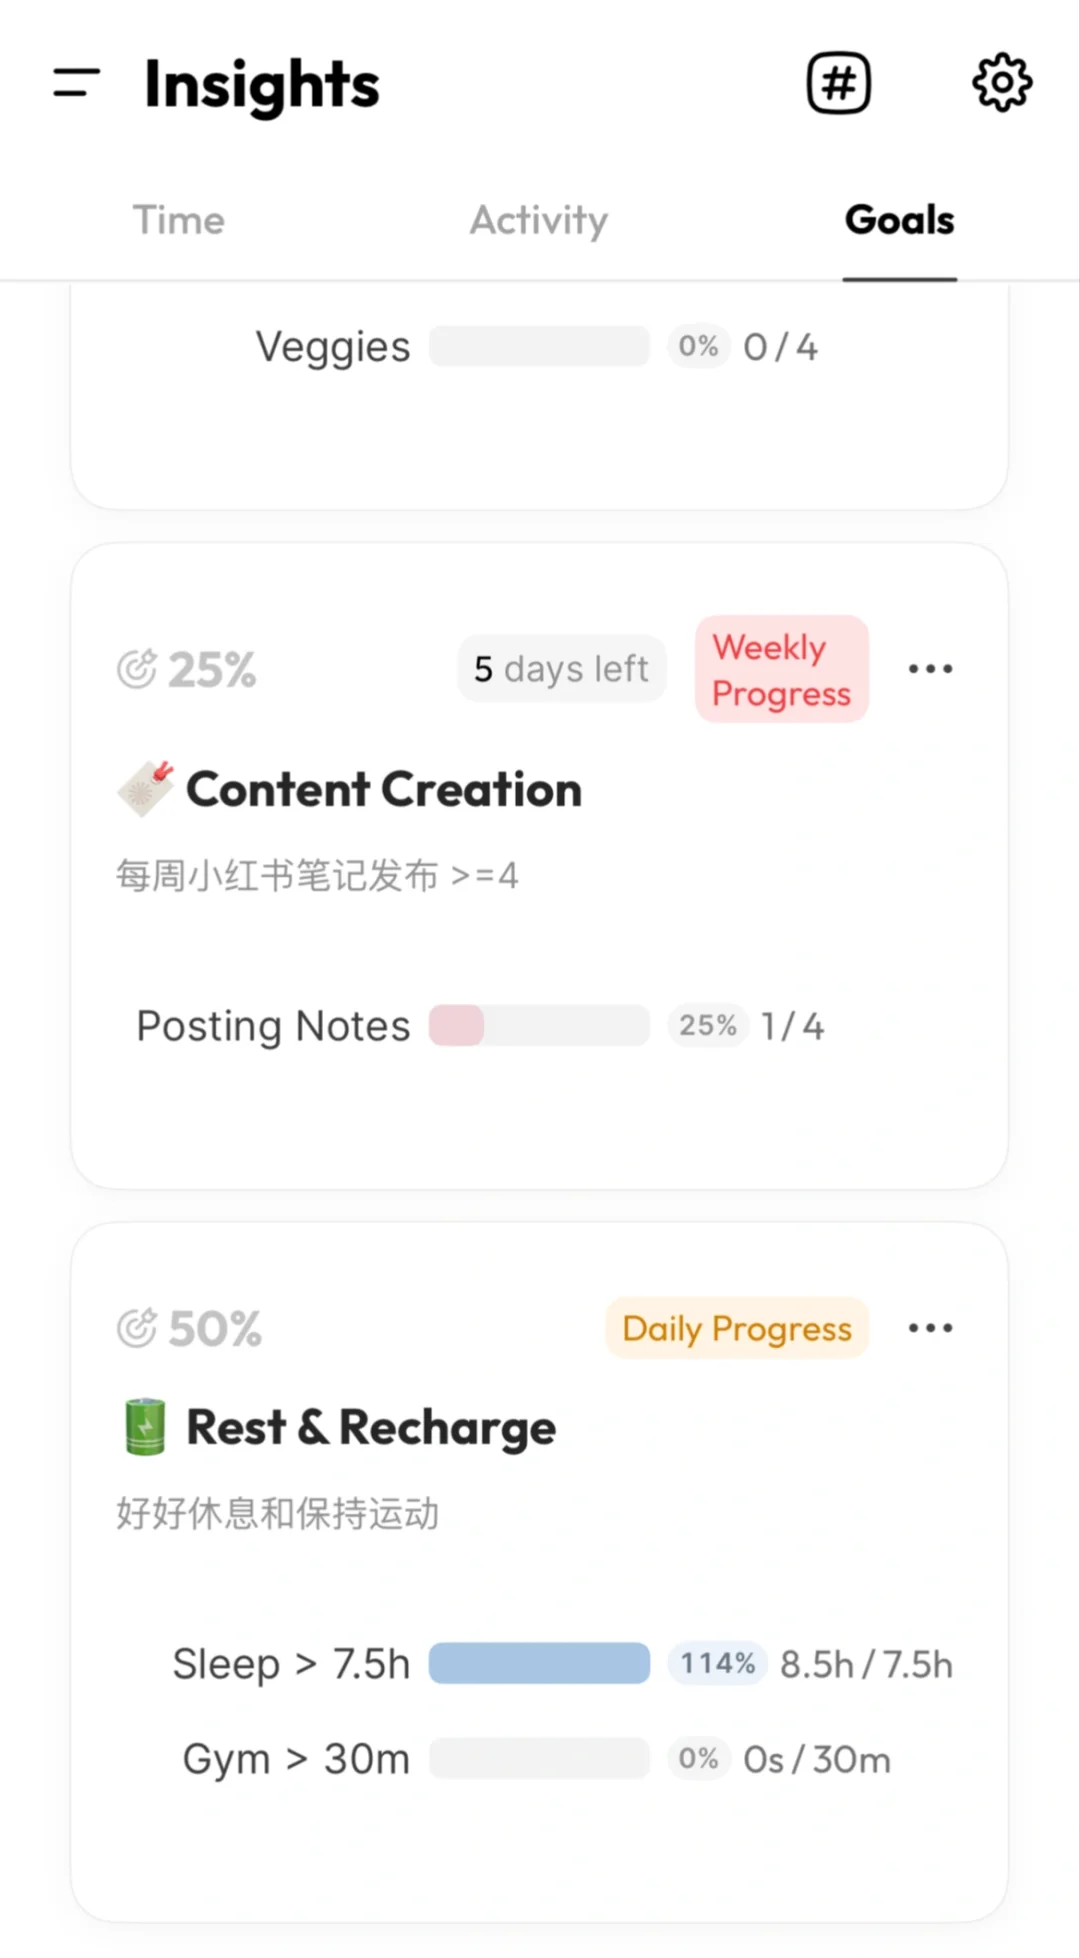Tap the hashtag tags icon
Viewport: 1080px width, 1958px height.
point(838,83)
